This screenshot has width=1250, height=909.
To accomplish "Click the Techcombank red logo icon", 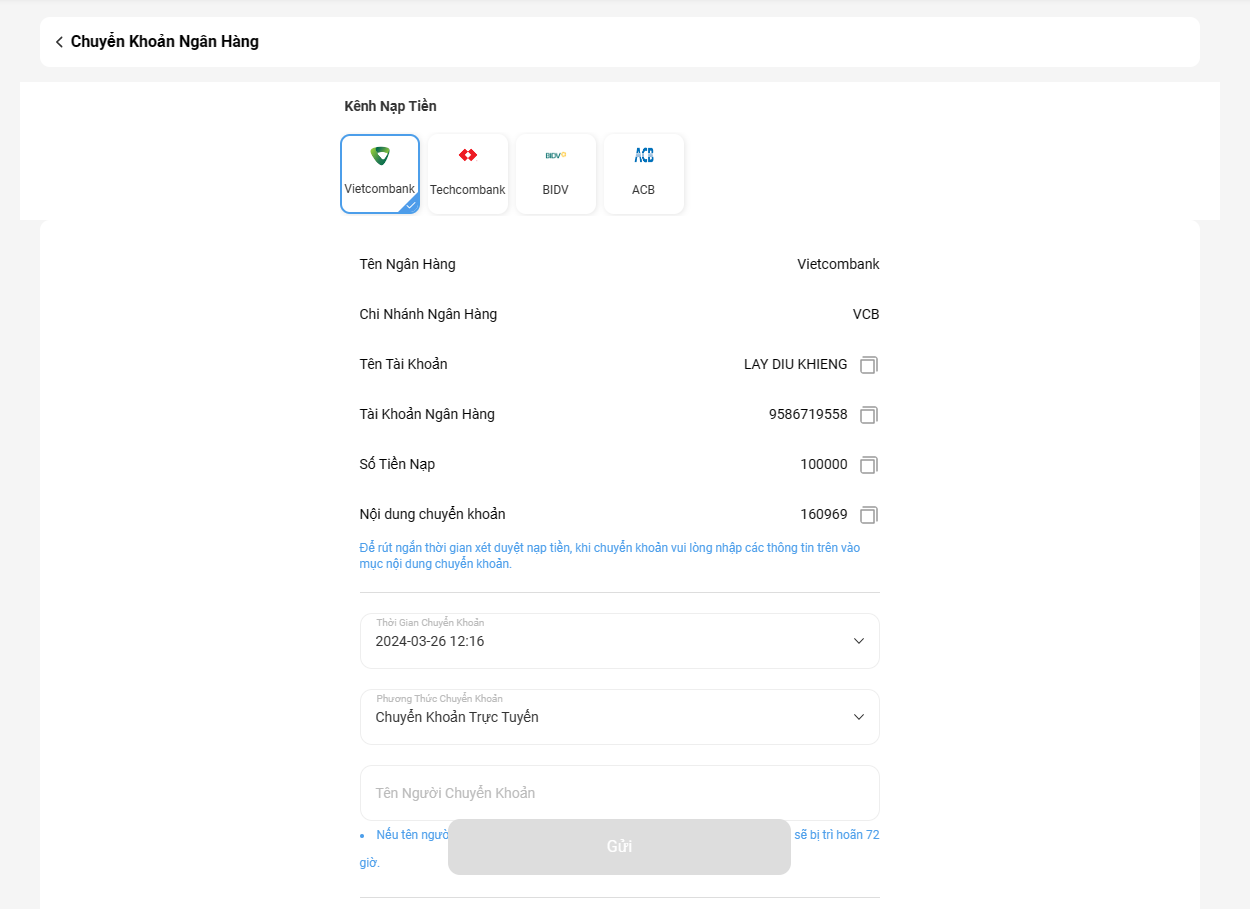I will [x=468, y=155].
